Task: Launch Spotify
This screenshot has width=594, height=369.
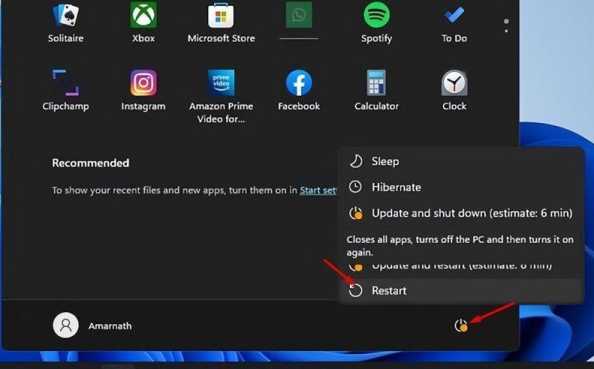Action: click(376, 22)
